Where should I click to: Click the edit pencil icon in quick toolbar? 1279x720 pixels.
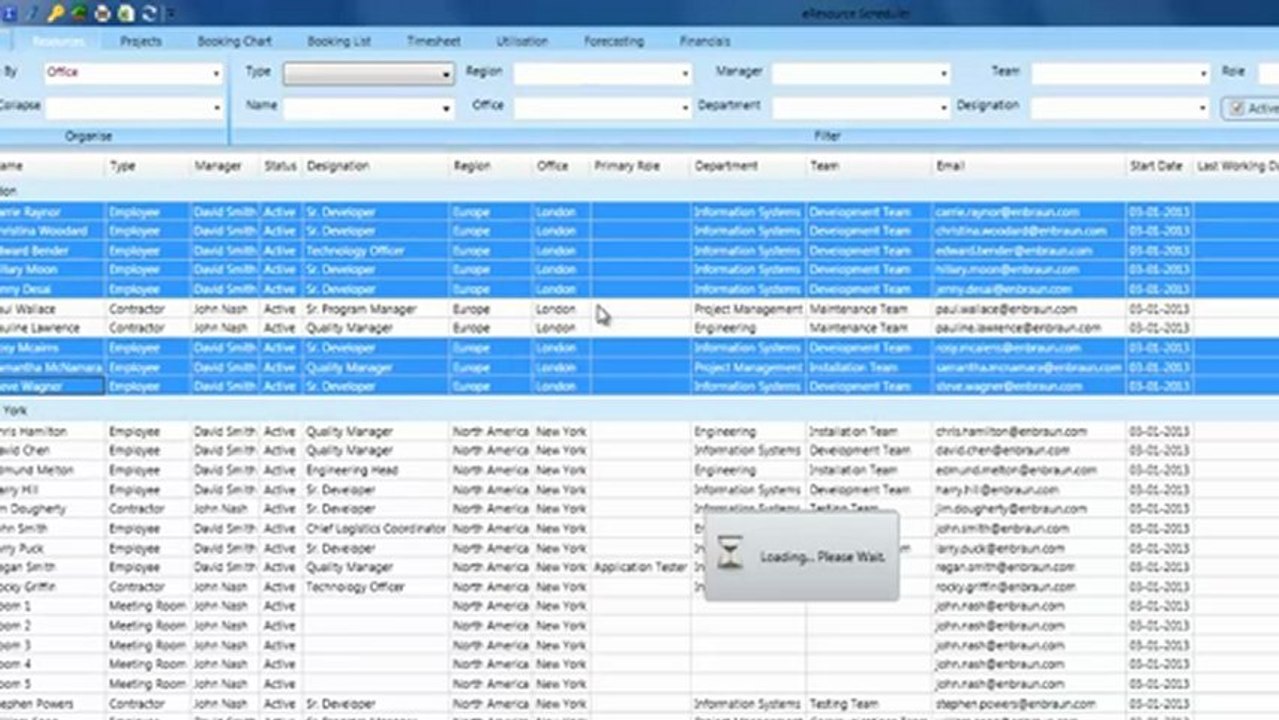point(32,13)
